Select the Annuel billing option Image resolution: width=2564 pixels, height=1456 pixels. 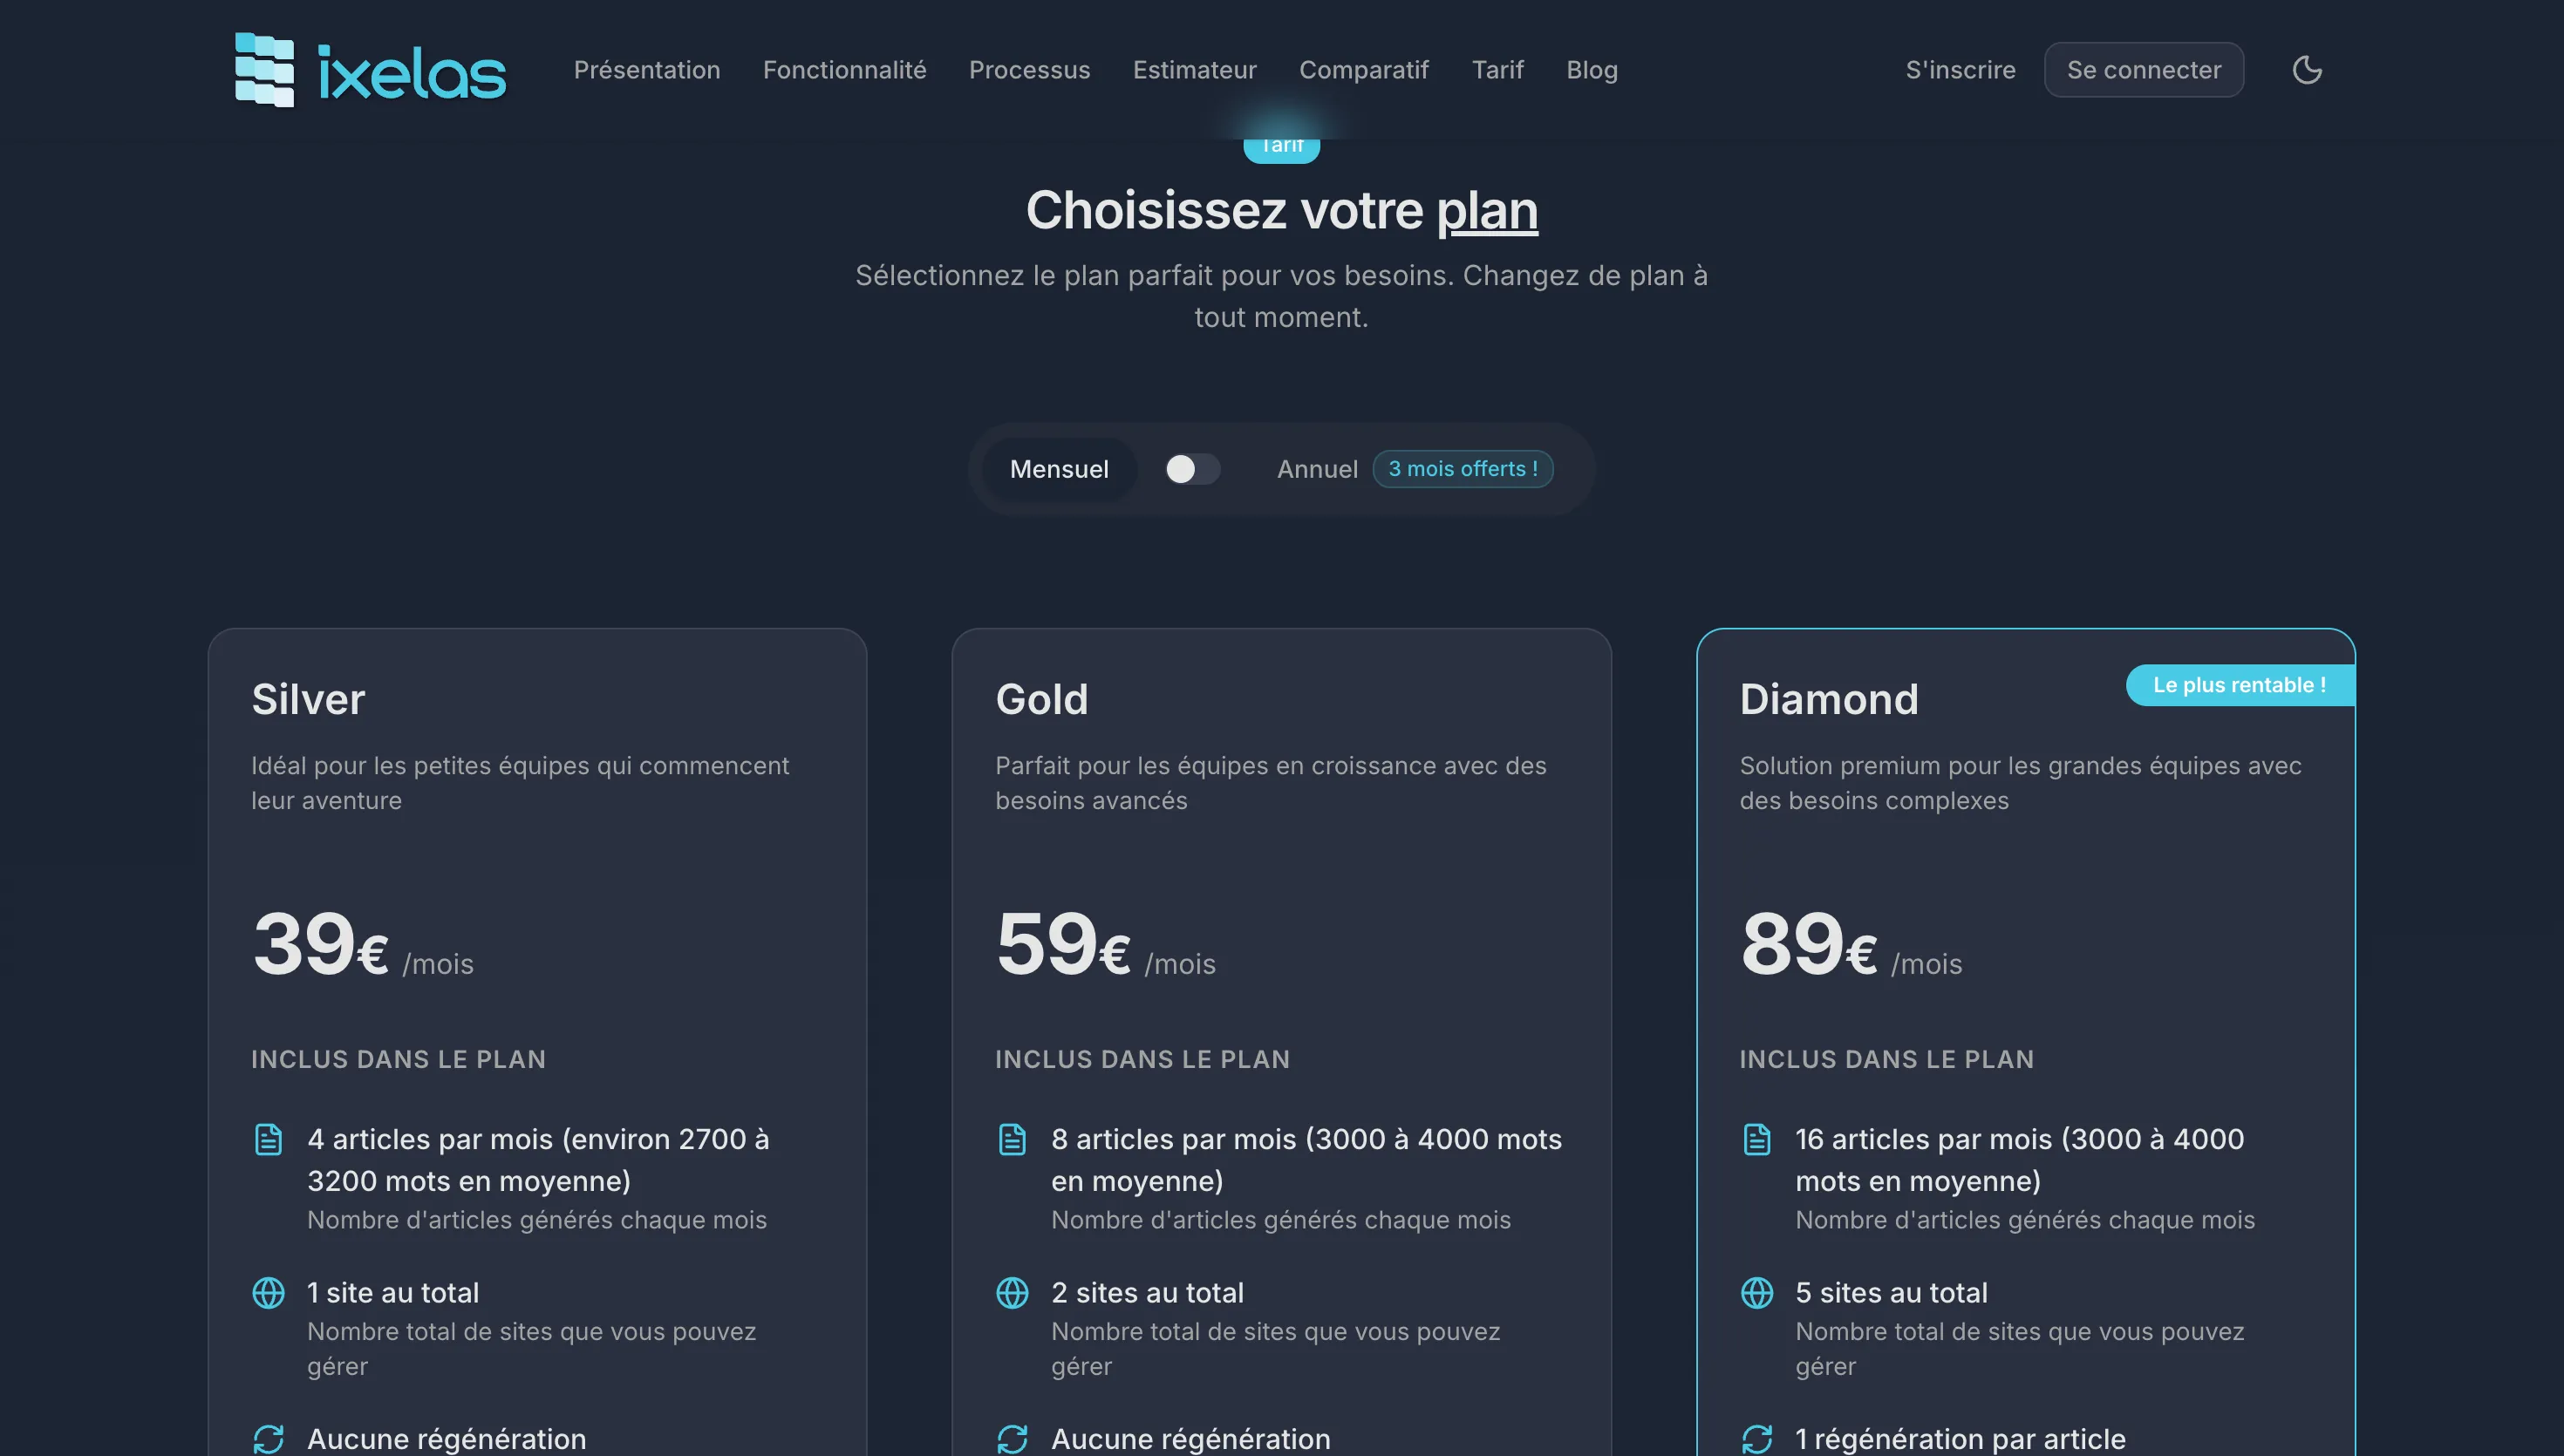coord(1317,469)
